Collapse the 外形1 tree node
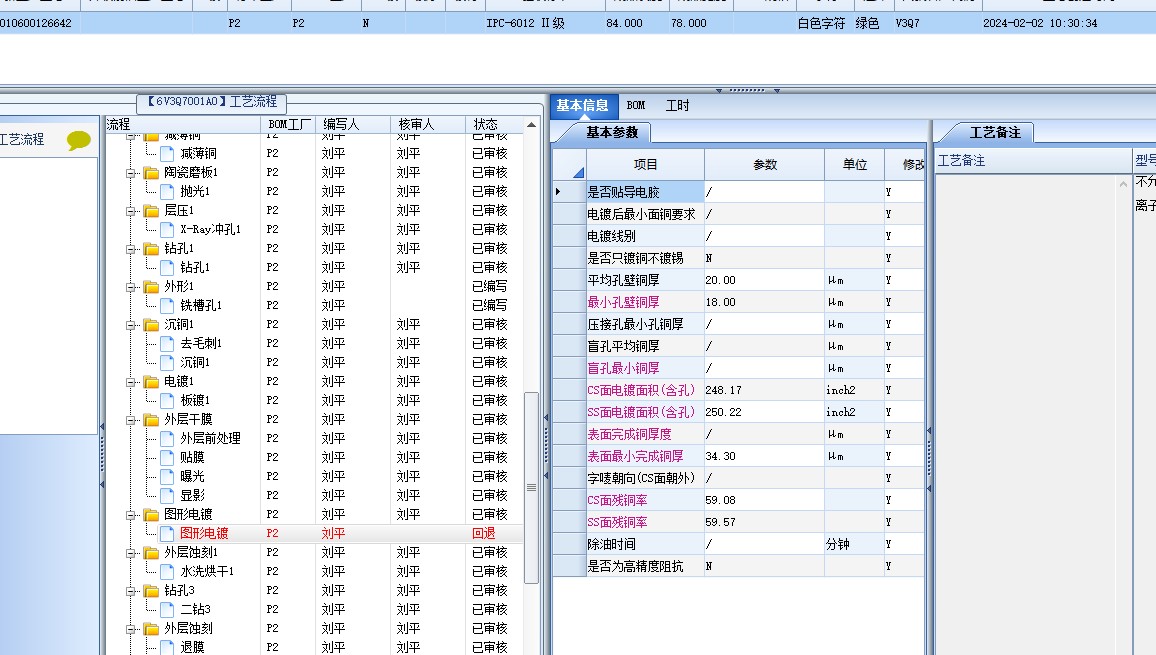Screen dimensions: 1156x655 [131, 287]
